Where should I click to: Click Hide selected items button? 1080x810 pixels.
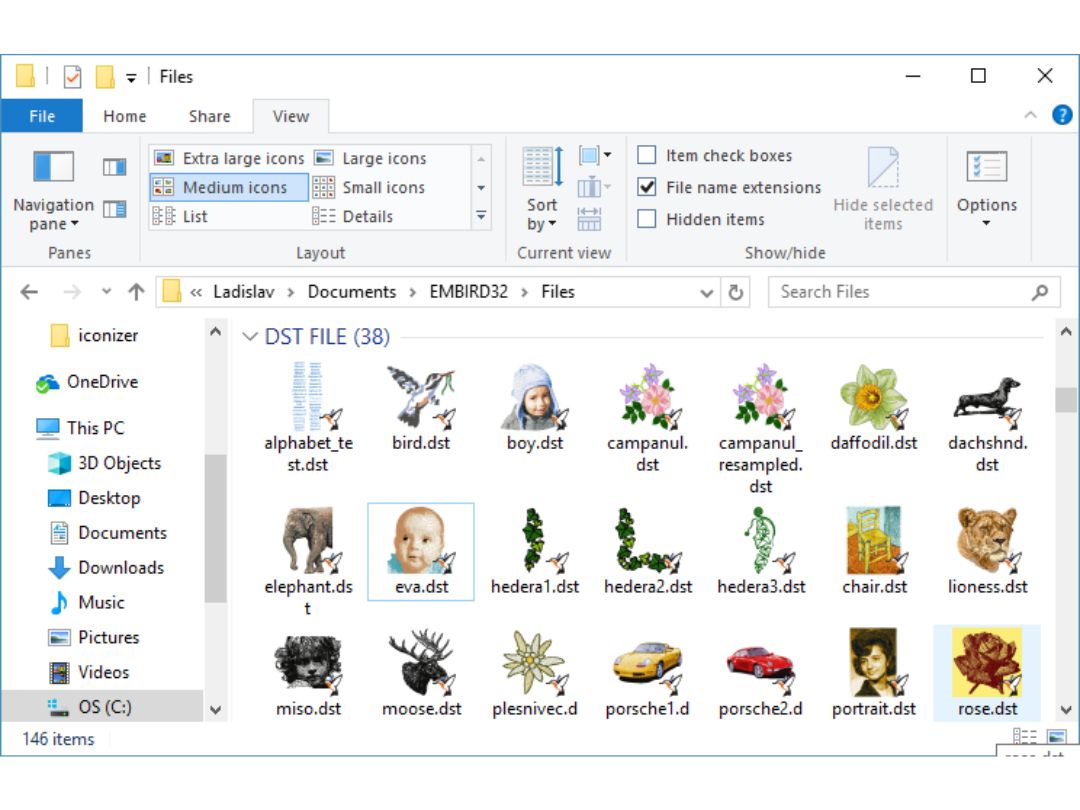pyautogui.click(x=883, y=189)
